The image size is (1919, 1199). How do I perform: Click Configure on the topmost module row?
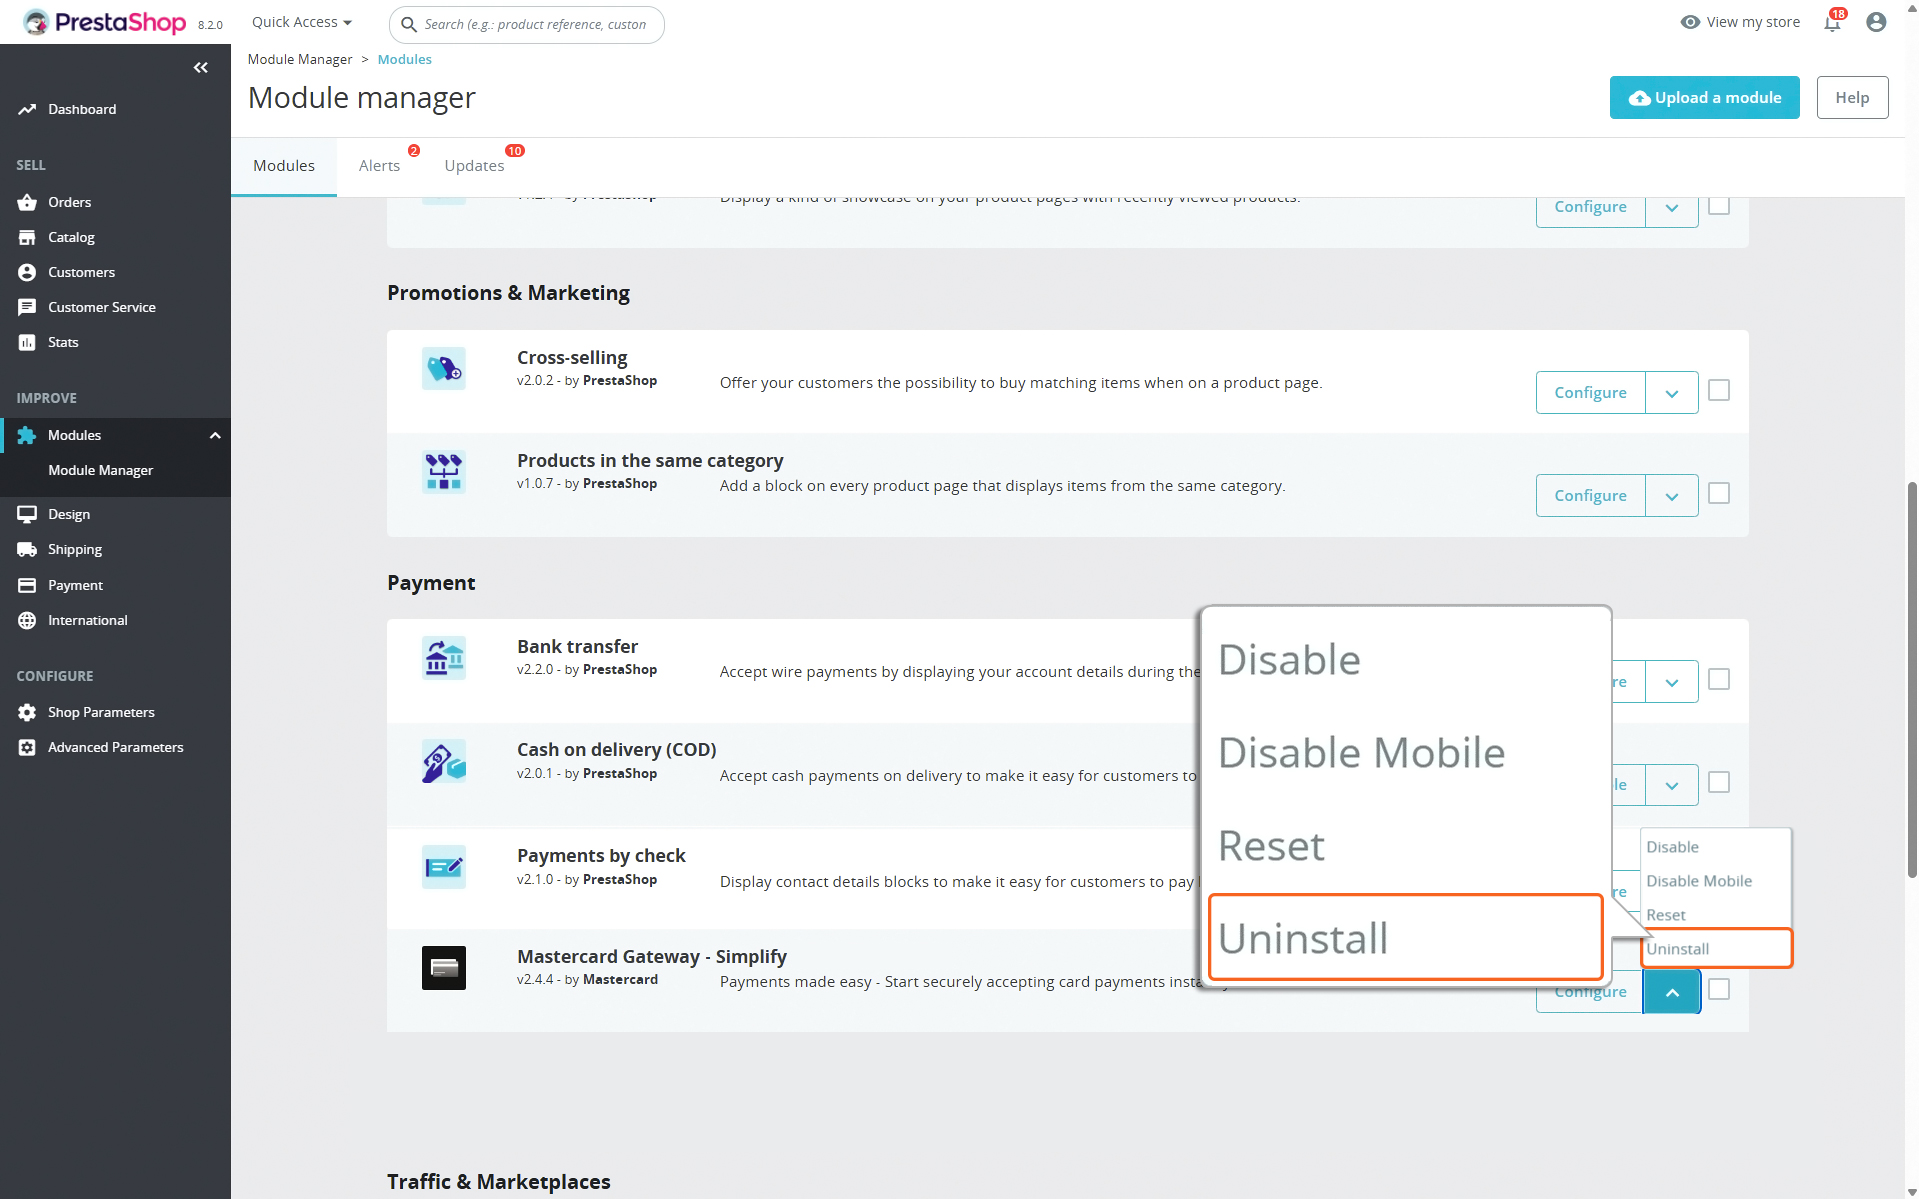click(1590, 209)
